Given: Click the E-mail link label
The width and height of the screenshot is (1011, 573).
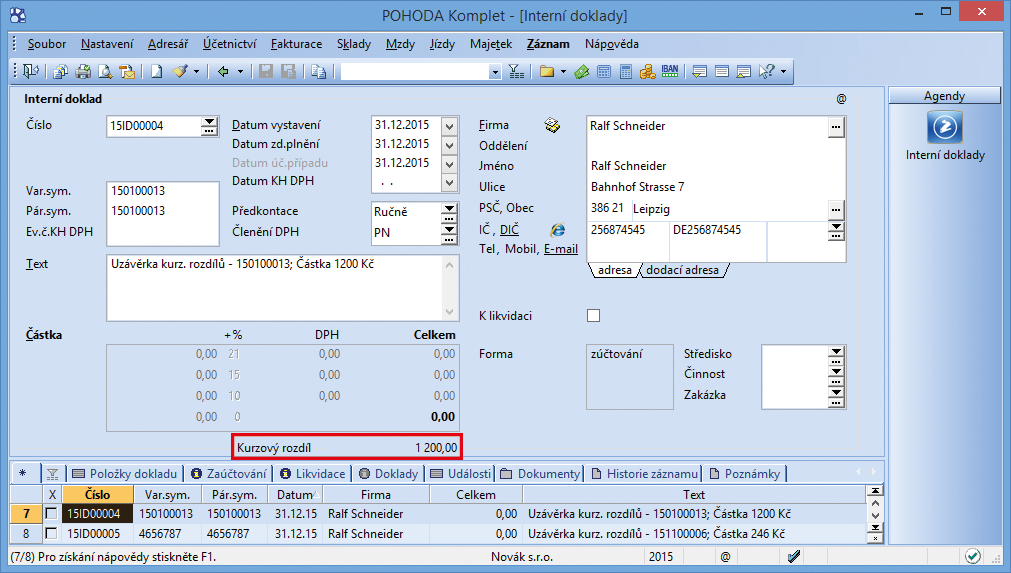Looking at the screenshot, I should (x=561, y=249).
